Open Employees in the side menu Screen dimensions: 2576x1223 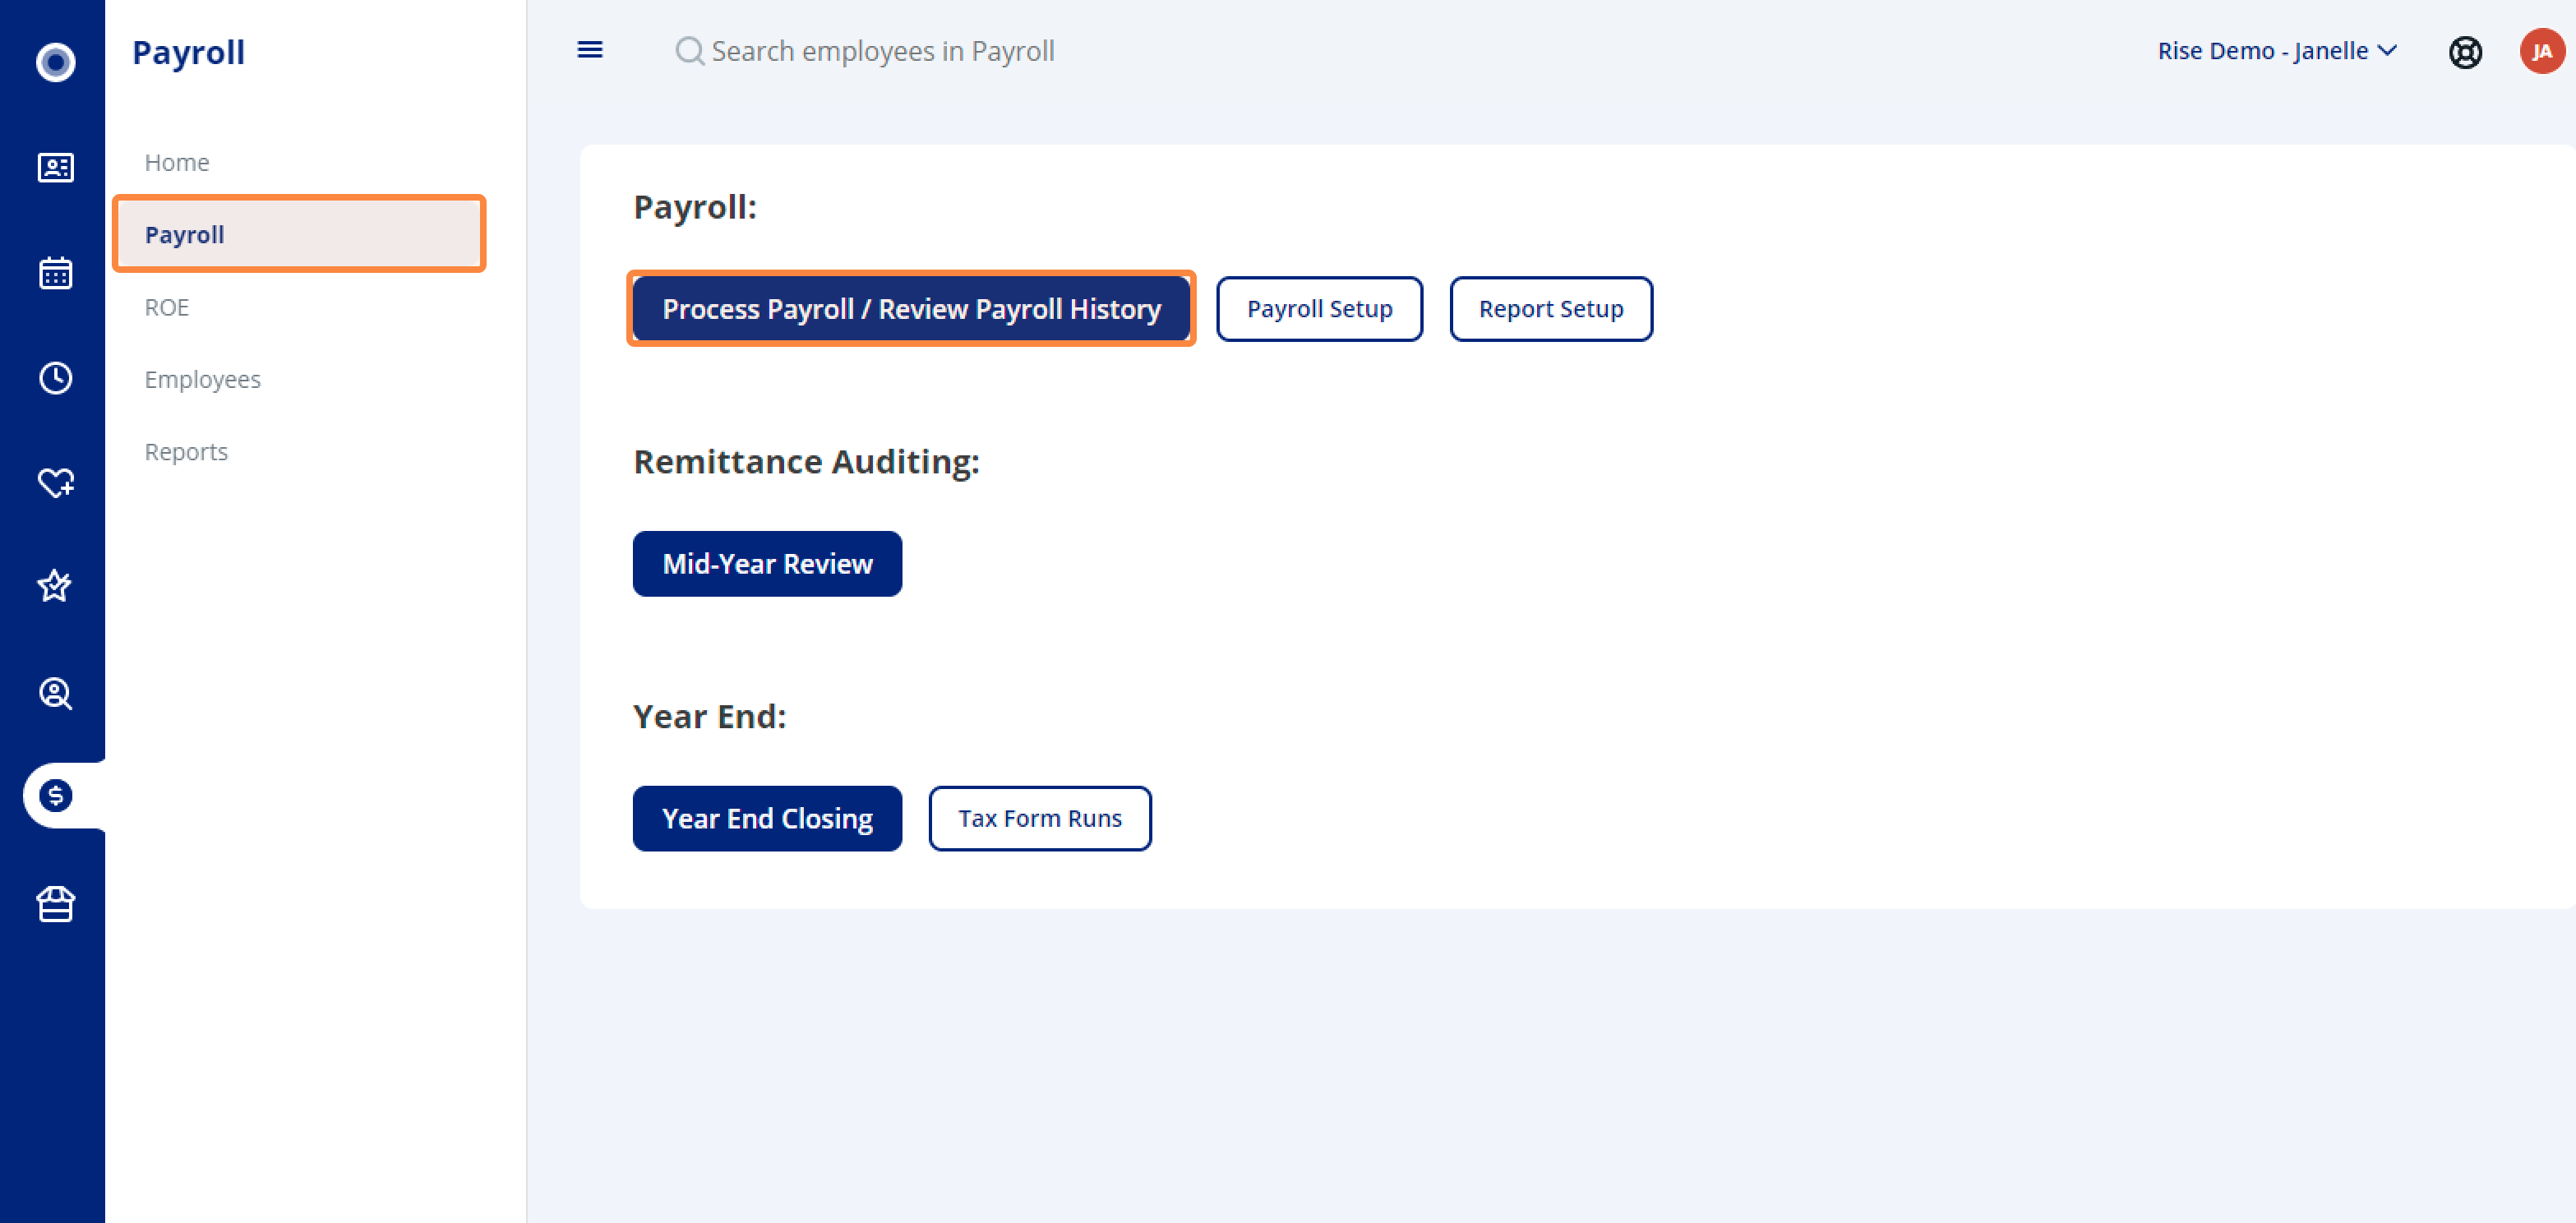[202, 379]
